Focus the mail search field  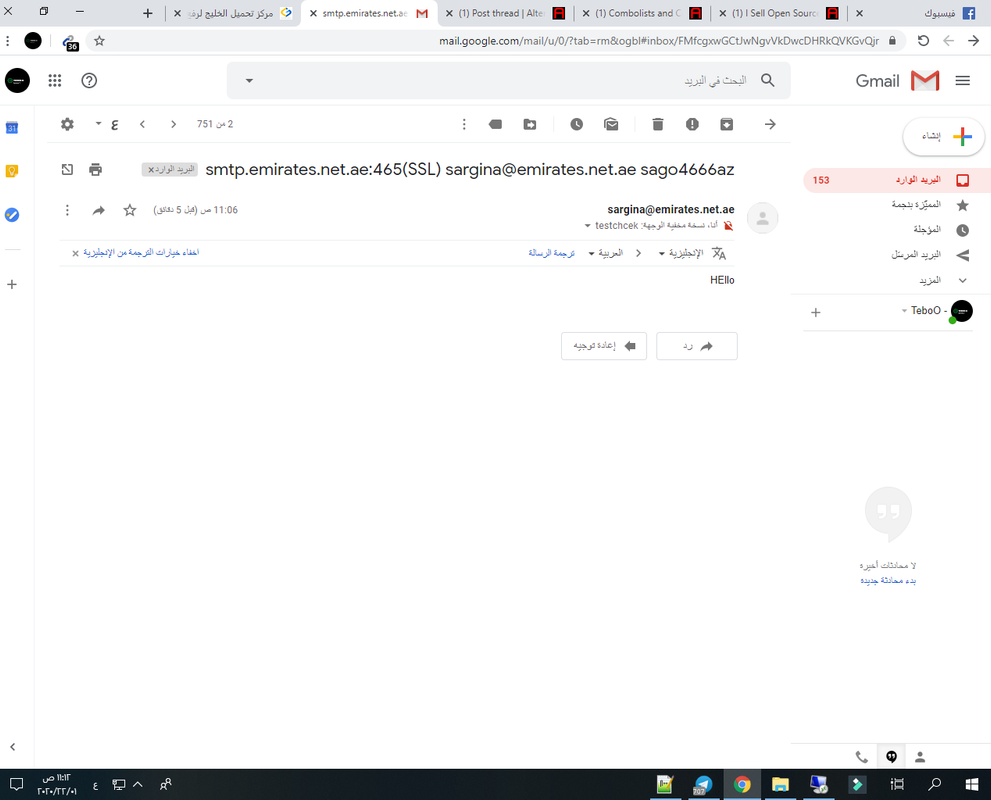508,80
